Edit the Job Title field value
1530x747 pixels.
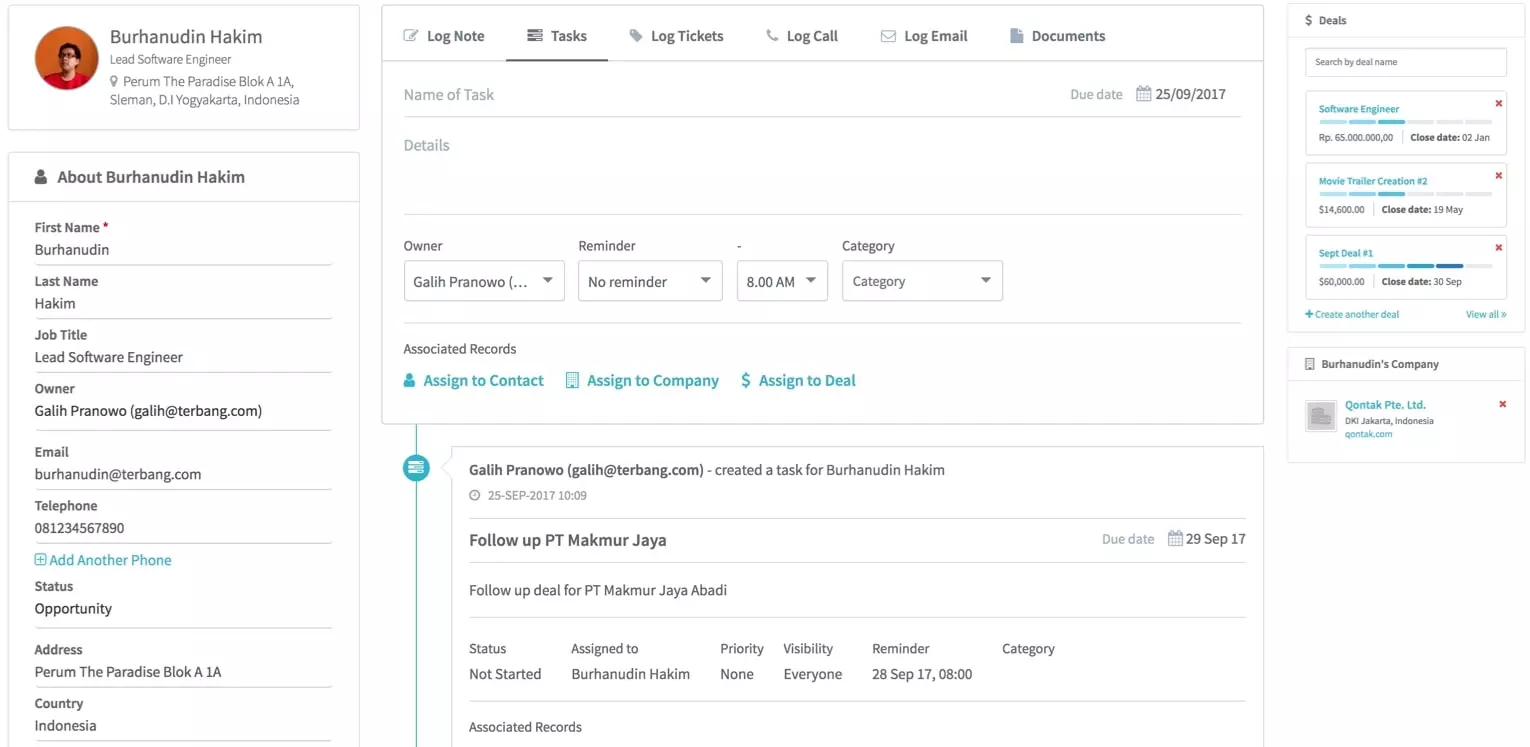[183, 357]
